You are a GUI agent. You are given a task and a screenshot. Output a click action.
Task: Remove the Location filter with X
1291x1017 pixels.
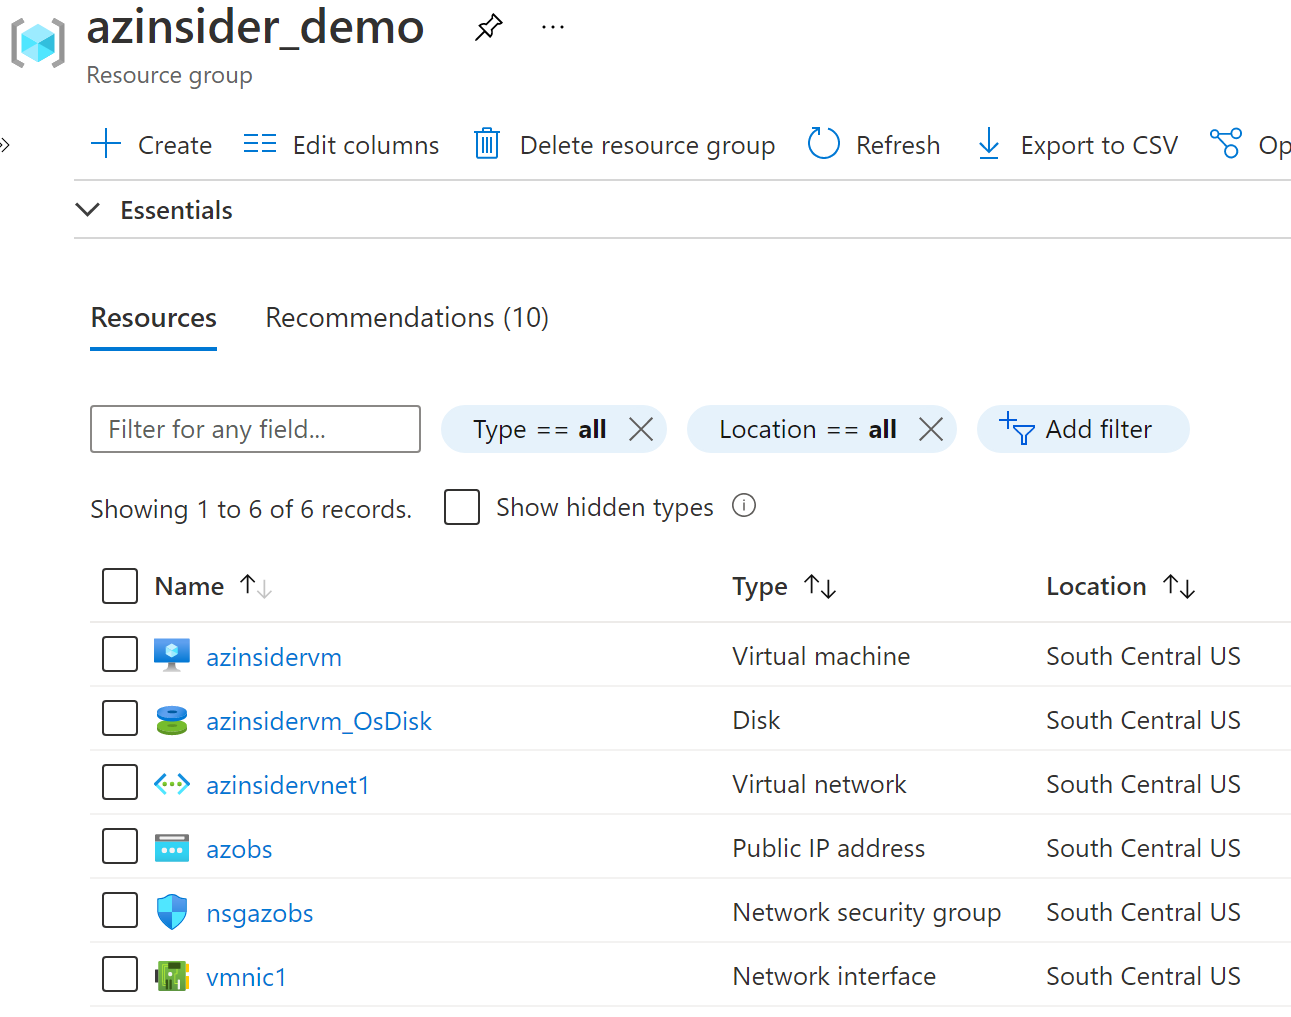pos(931,429)
